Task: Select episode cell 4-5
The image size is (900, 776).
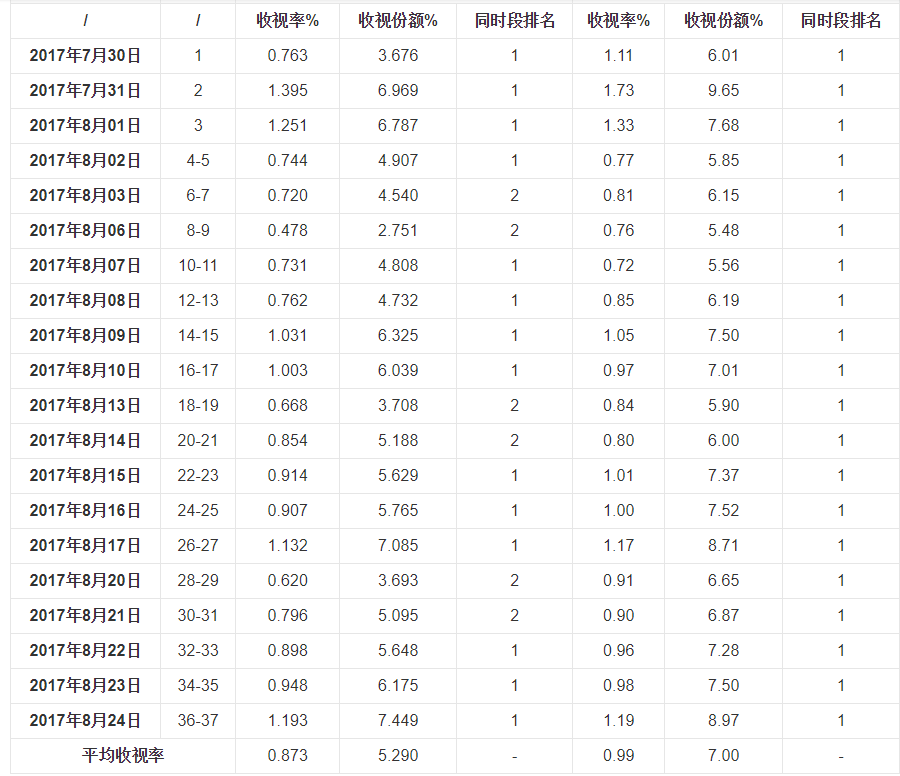Action: (198, 161)
